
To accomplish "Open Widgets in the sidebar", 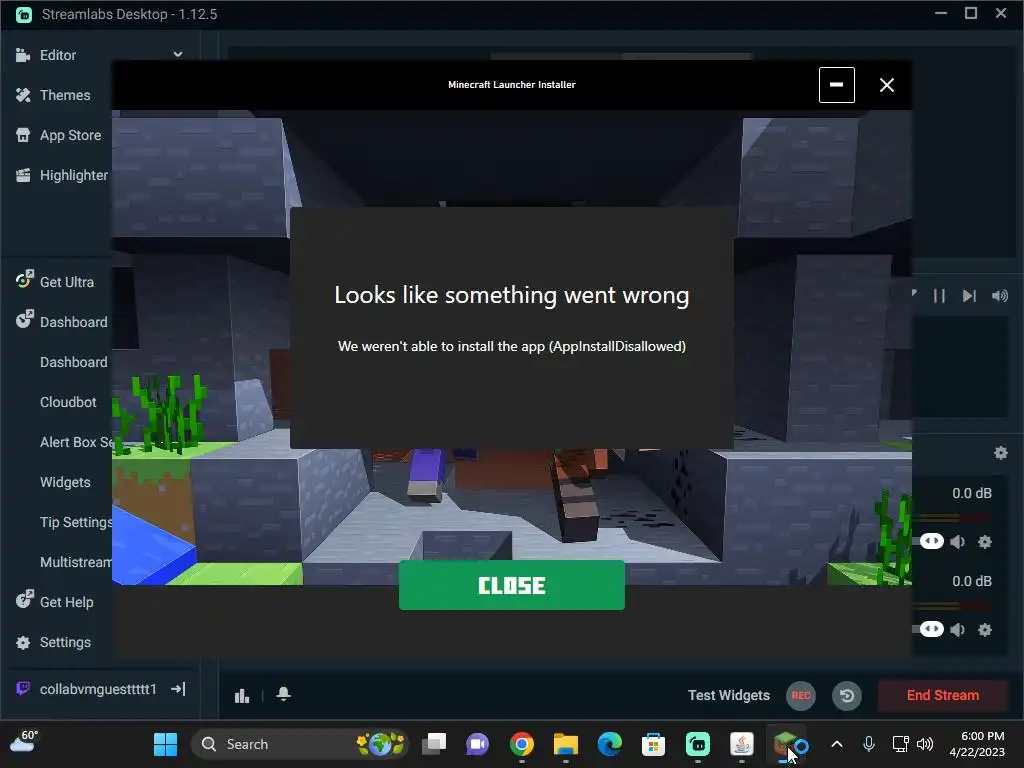I will (x=65, y=482).
